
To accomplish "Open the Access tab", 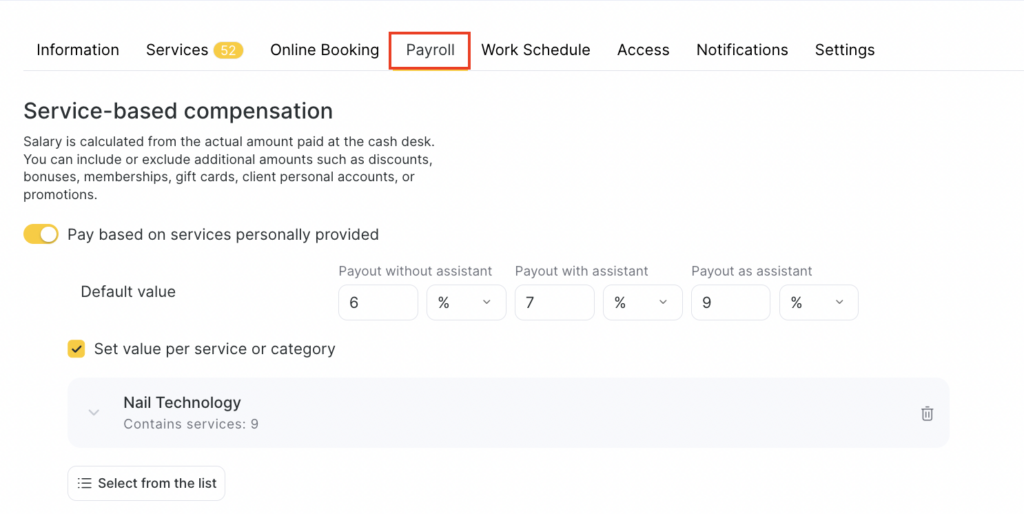I will tap(643, 50).
